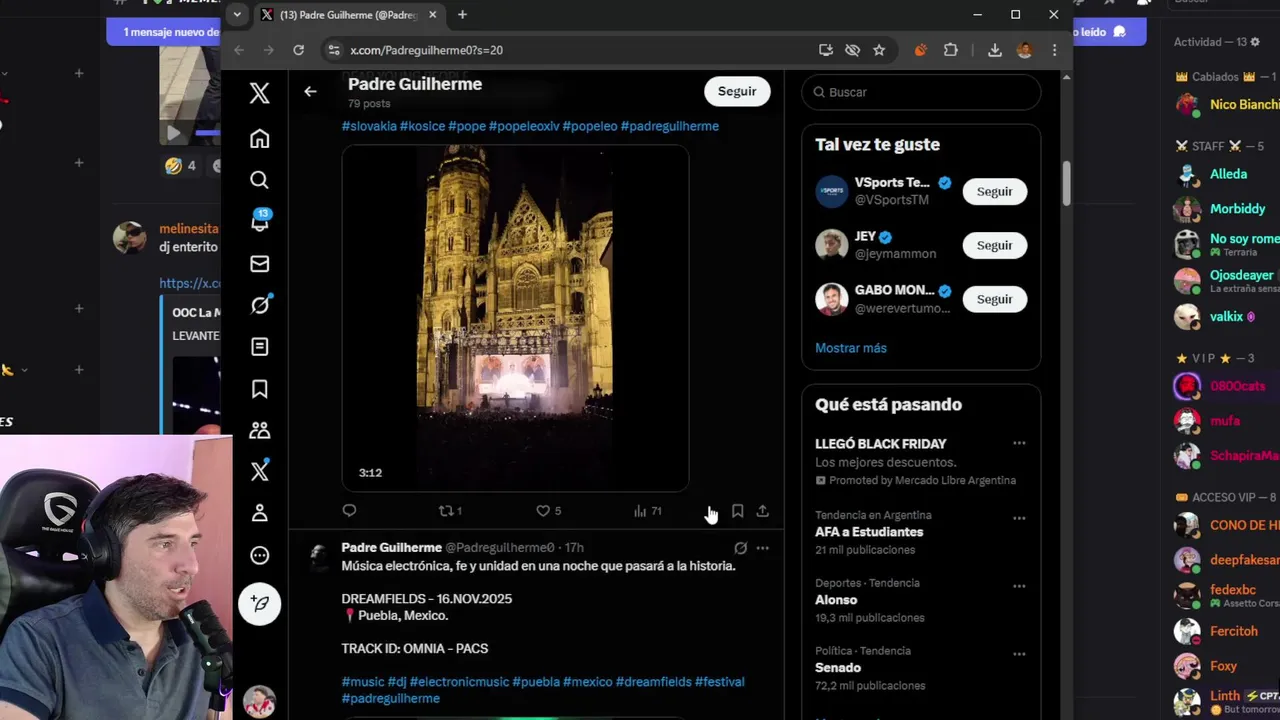Viewport: 1280px width, 720px height.
Task: Open Chrome three-dot menu
Action: 1054,50
